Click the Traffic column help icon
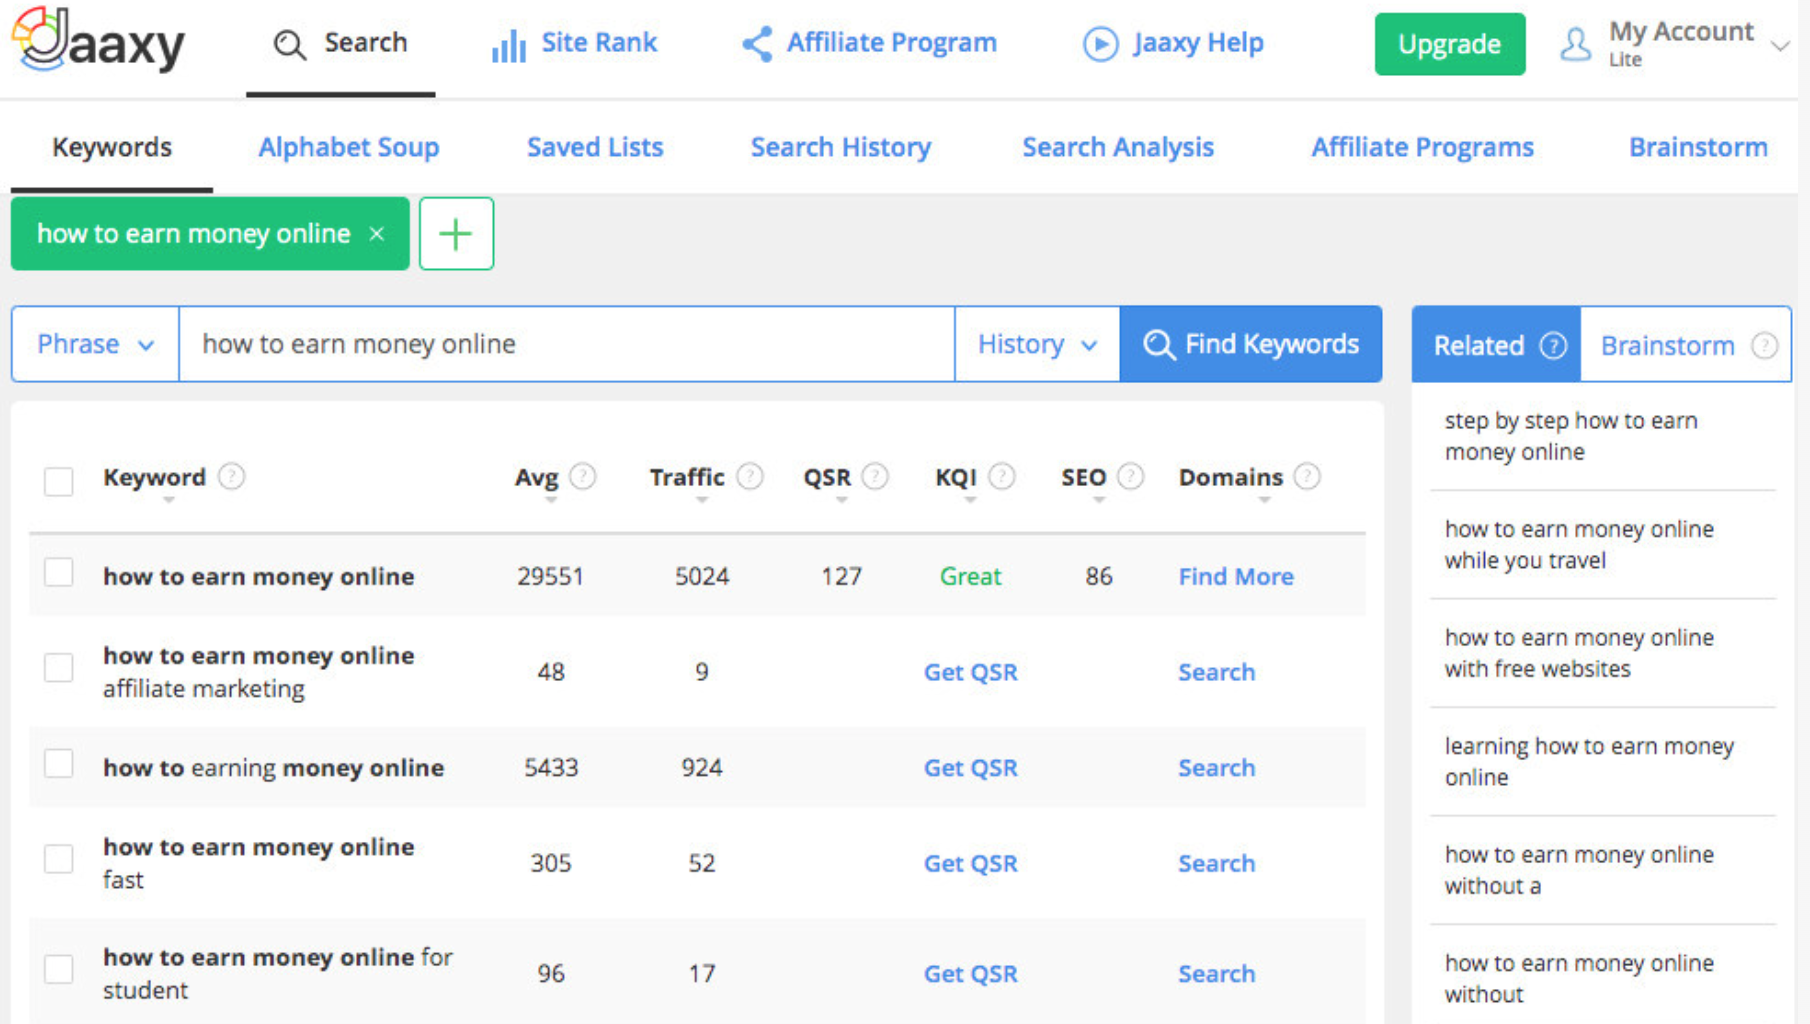 tap(750, 477)
